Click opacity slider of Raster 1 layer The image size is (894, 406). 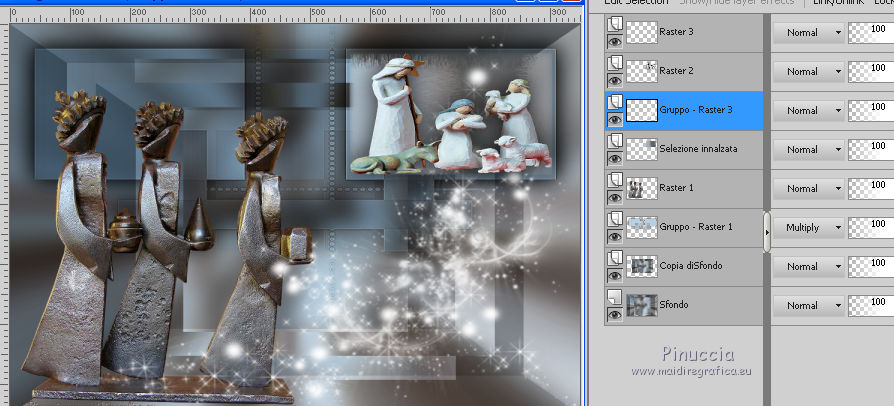[871, 189]
